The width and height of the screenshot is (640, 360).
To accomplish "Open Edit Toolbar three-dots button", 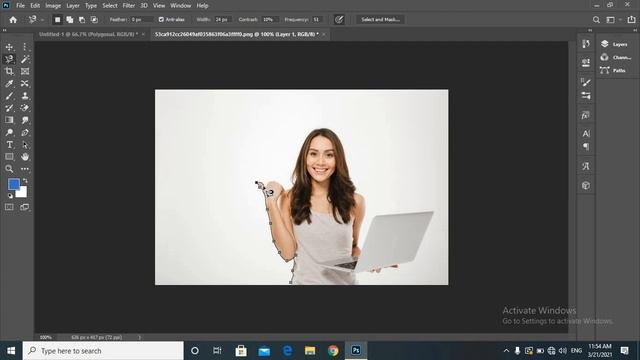I will [x=25, y=169].
